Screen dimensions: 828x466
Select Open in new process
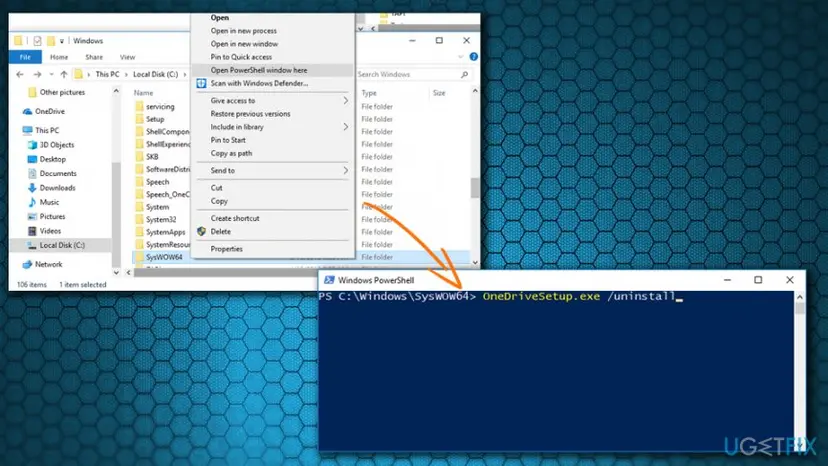pyautogui.click(x=243, y=31)
